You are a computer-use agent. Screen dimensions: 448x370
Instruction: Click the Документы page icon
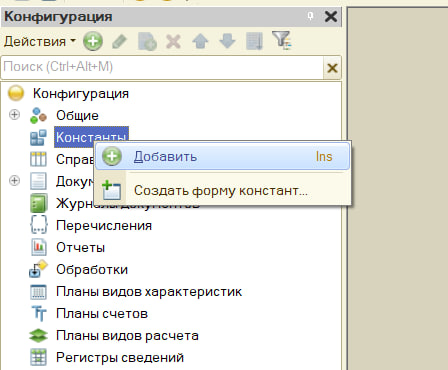pos(38,181)
